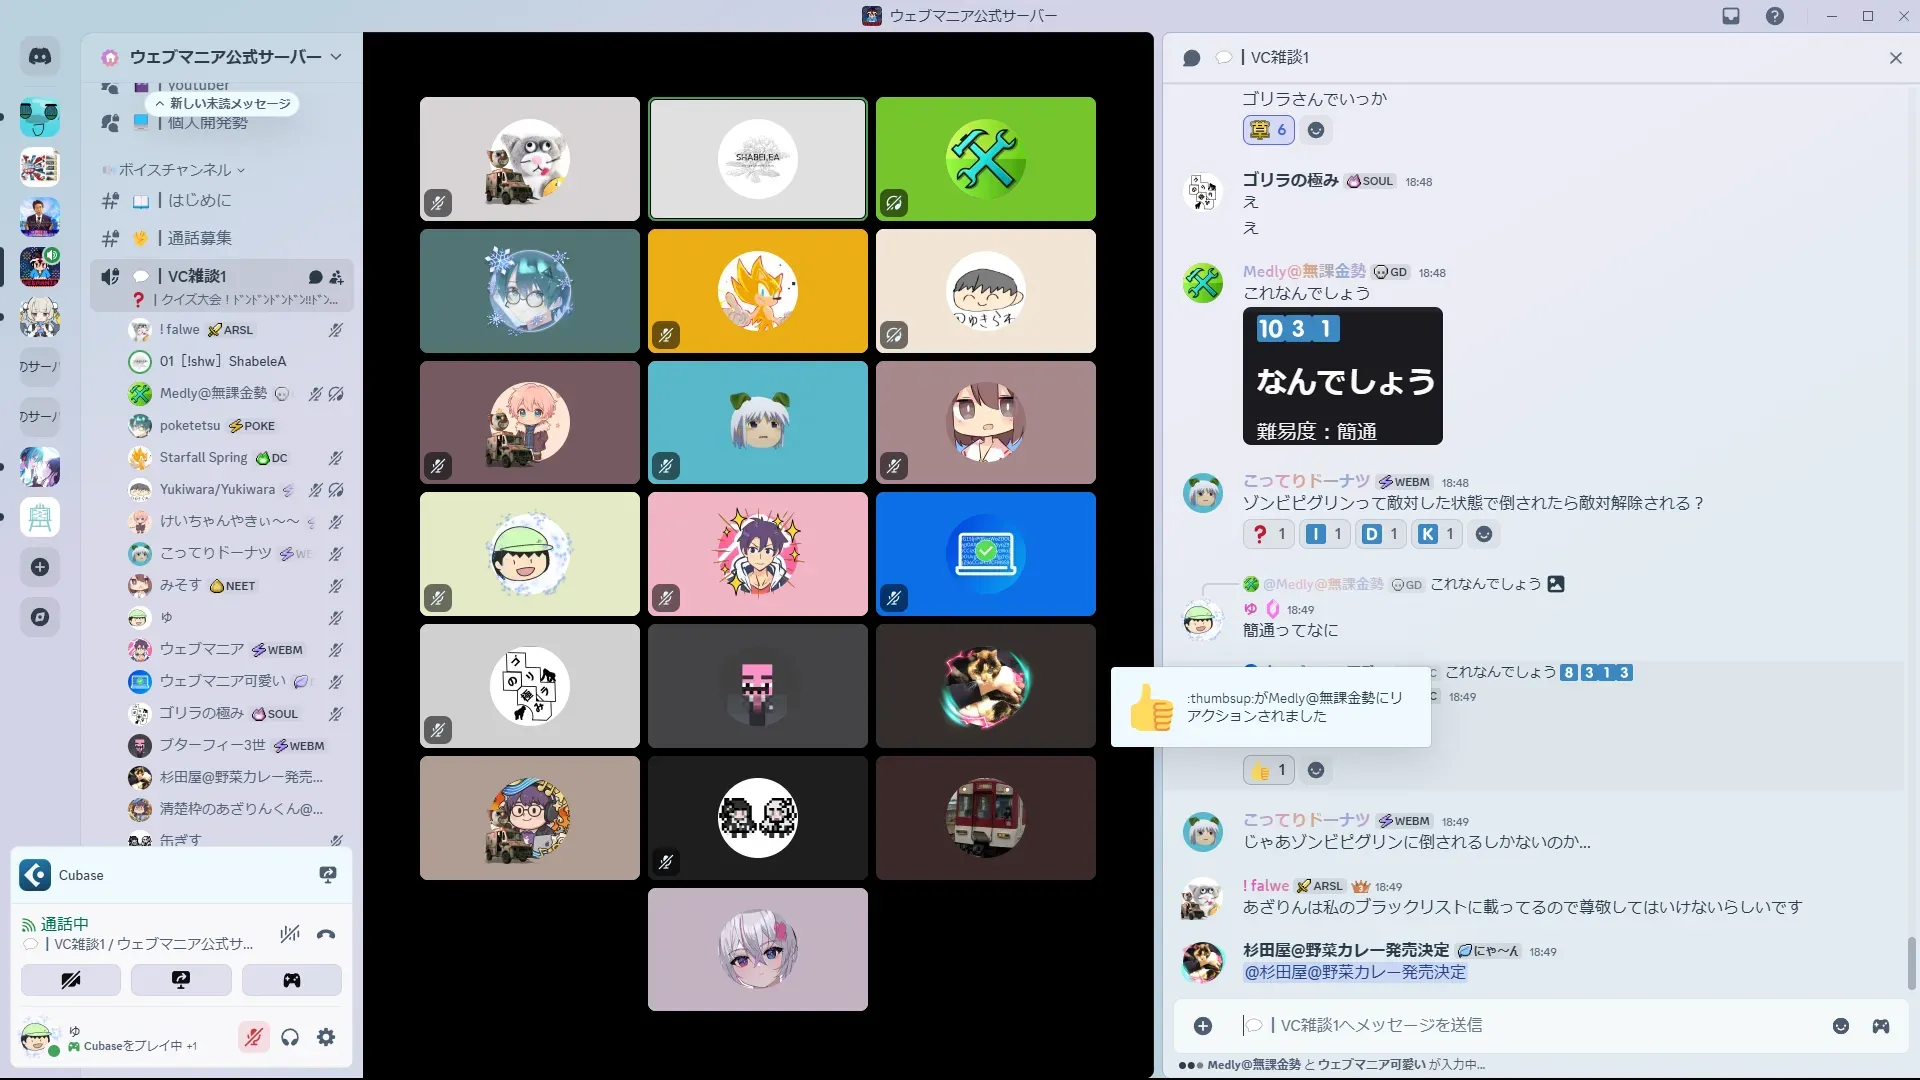Open attachment plus menu in message box

1203,1026
